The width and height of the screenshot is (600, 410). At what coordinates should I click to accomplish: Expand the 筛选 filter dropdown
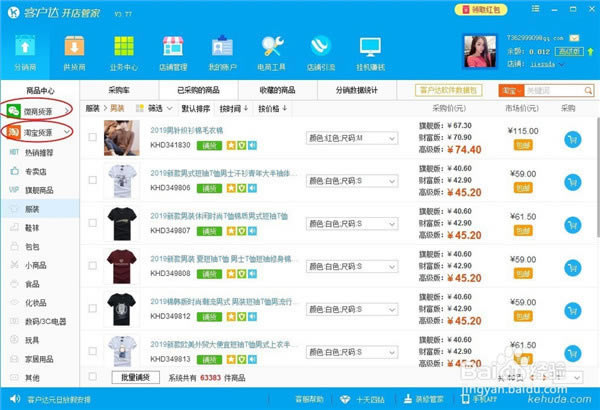point(155,109)
